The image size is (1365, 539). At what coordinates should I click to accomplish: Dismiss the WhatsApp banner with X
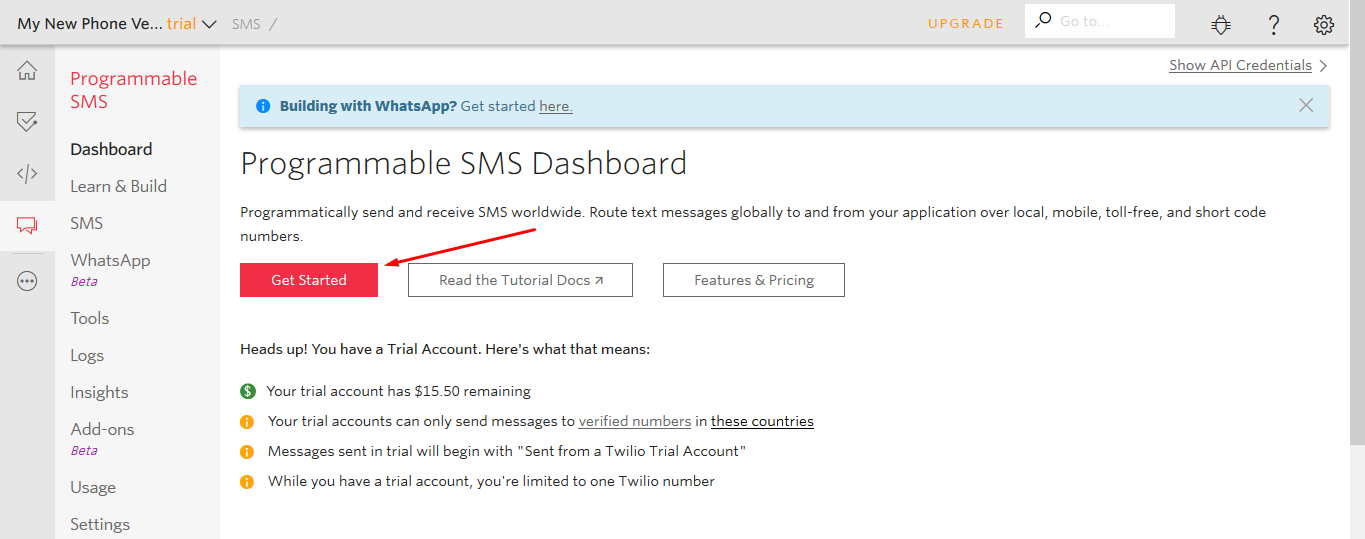pos(1306,105)
